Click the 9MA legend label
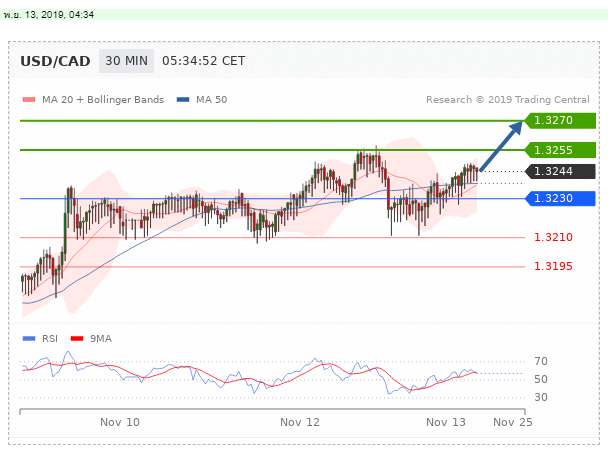This screenshot has height=454, width=608. point(101,339)
